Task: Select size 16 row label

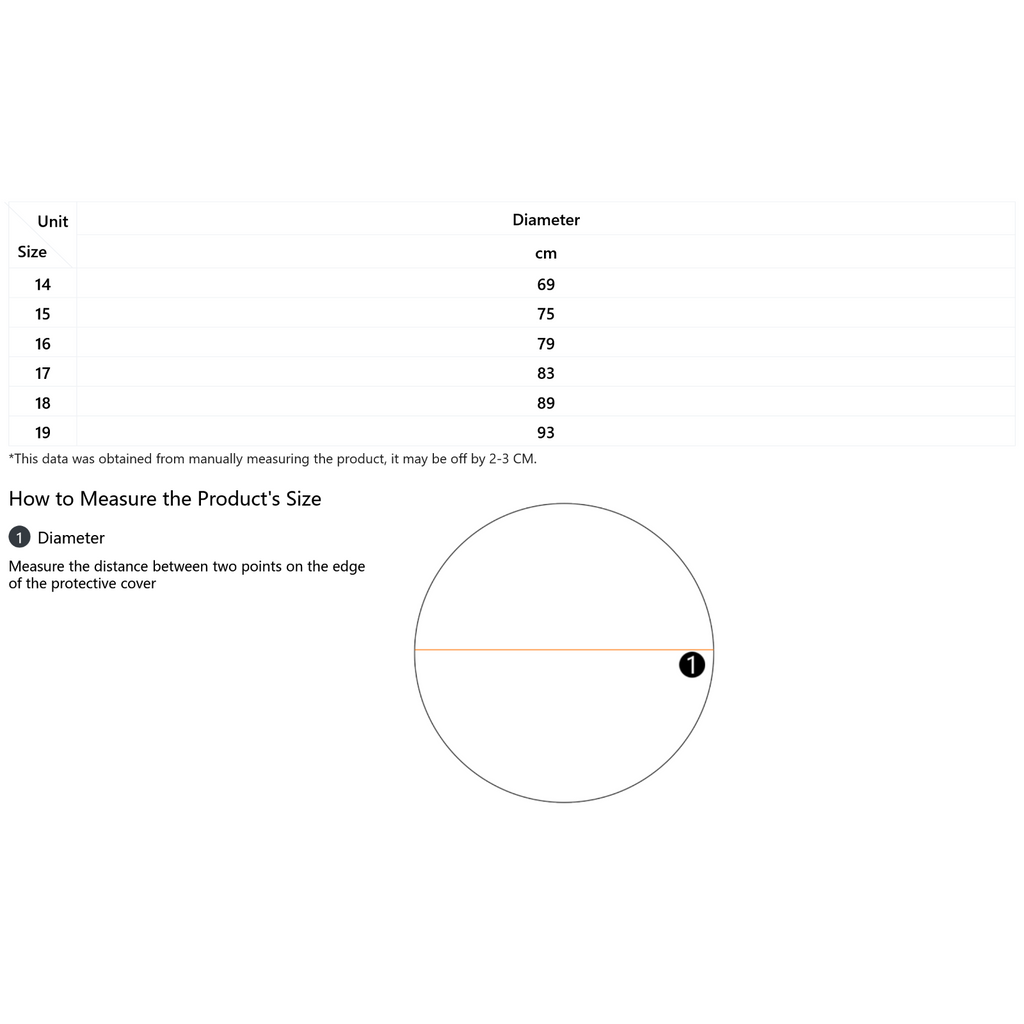Action: (x=42, y=344)
